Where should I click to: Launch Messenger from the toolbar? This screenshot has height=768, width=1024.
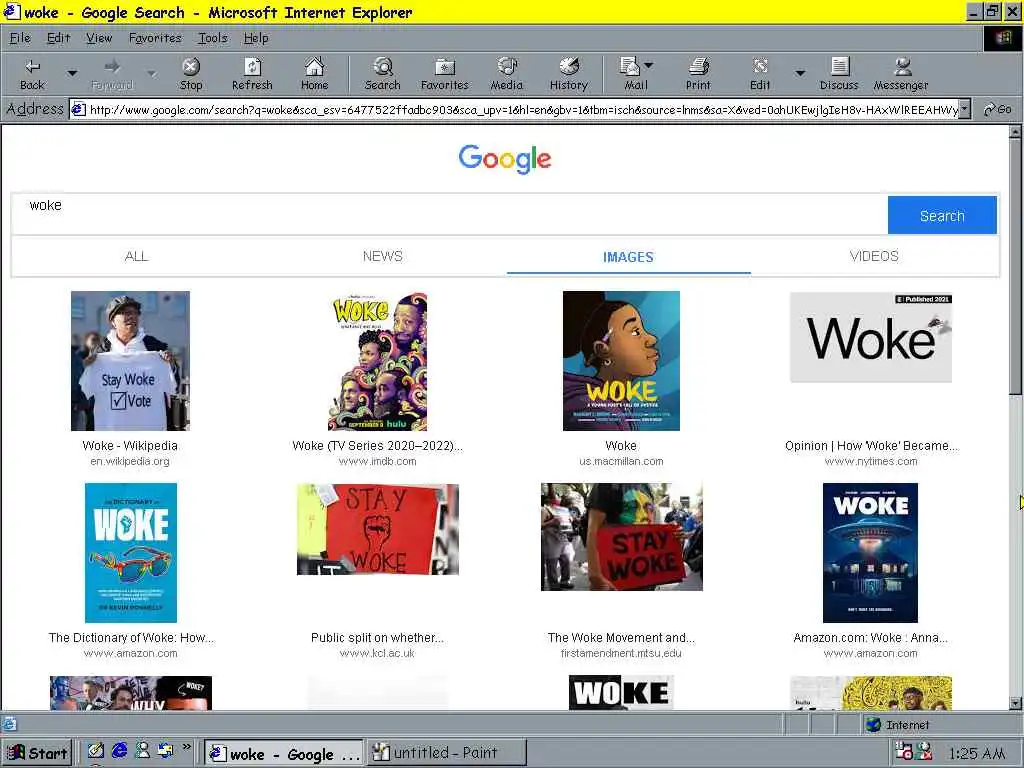coord(901,74)
